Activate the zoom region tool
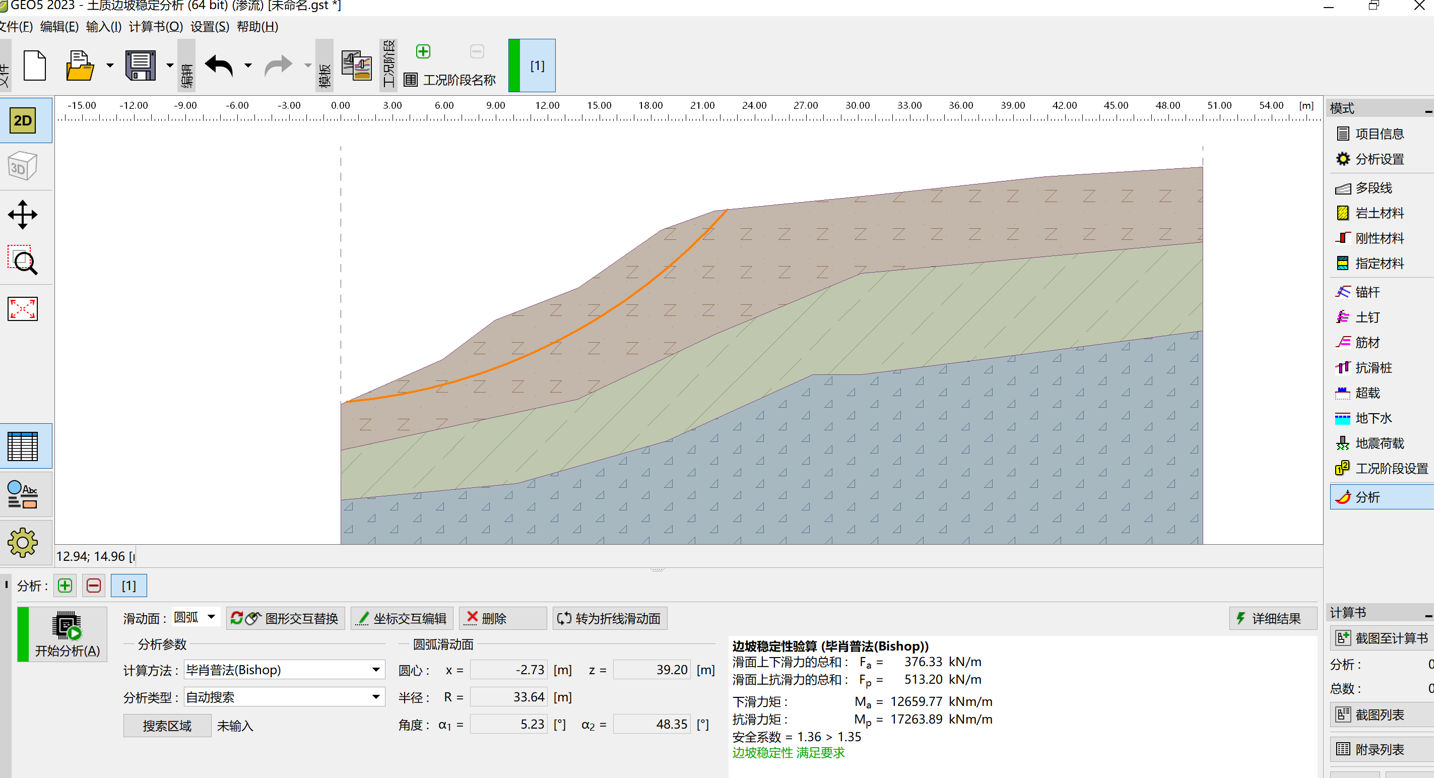This screenshot has width=1434, height=778. click(x=23, y=261)
